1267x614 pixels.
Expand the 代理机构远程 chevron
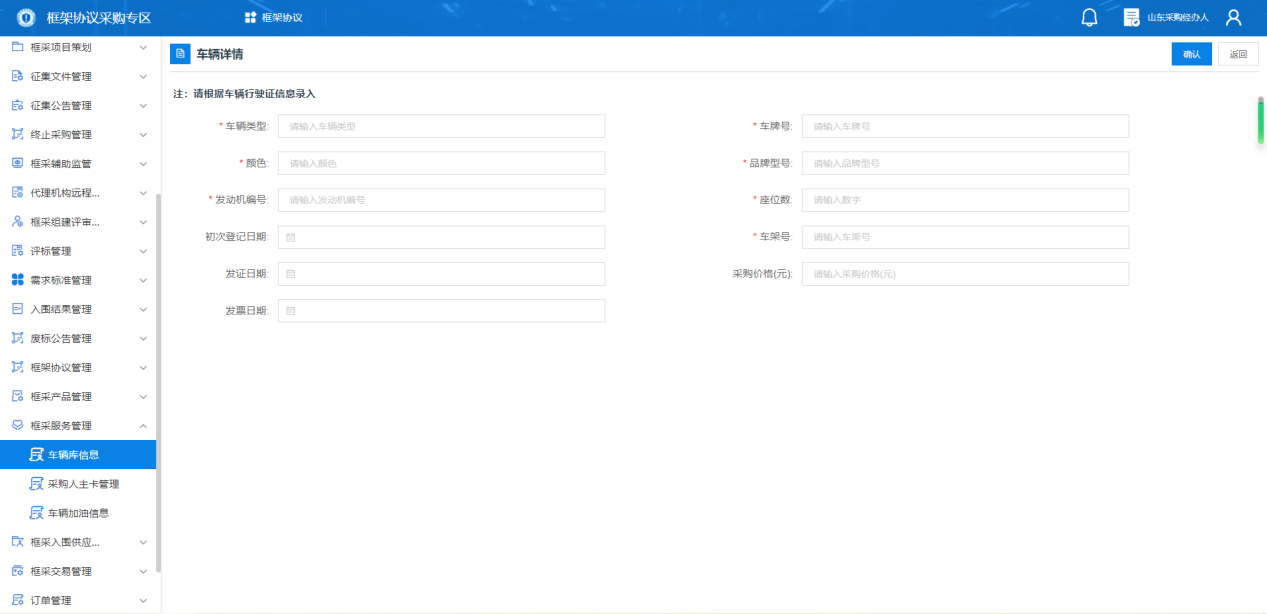coord(143,192)
